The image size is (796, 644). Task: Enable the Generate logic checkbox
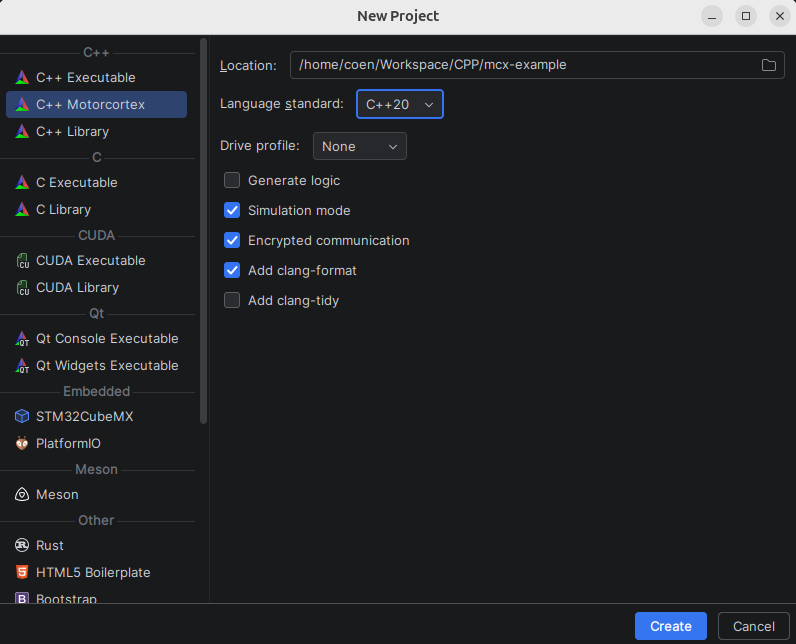coord(232,181)
